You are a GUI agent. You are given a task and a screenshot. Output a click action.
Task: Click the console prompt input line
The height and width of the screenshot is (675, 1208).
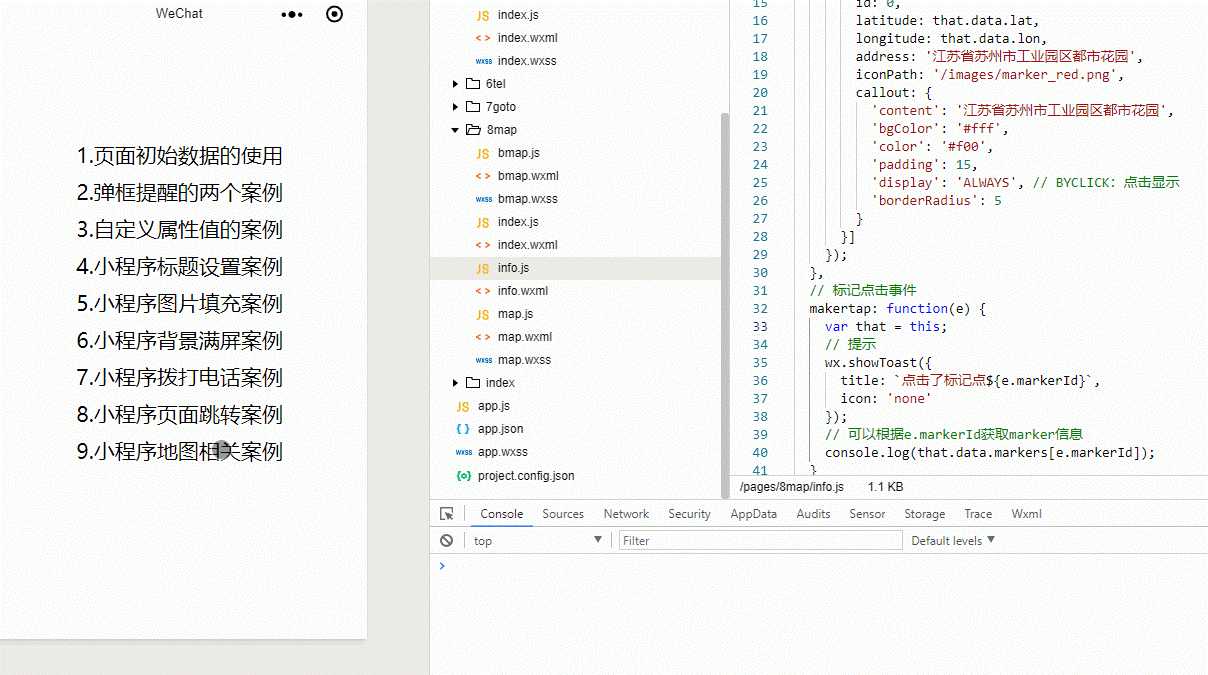pyautogui.click(x=820, y=566)
